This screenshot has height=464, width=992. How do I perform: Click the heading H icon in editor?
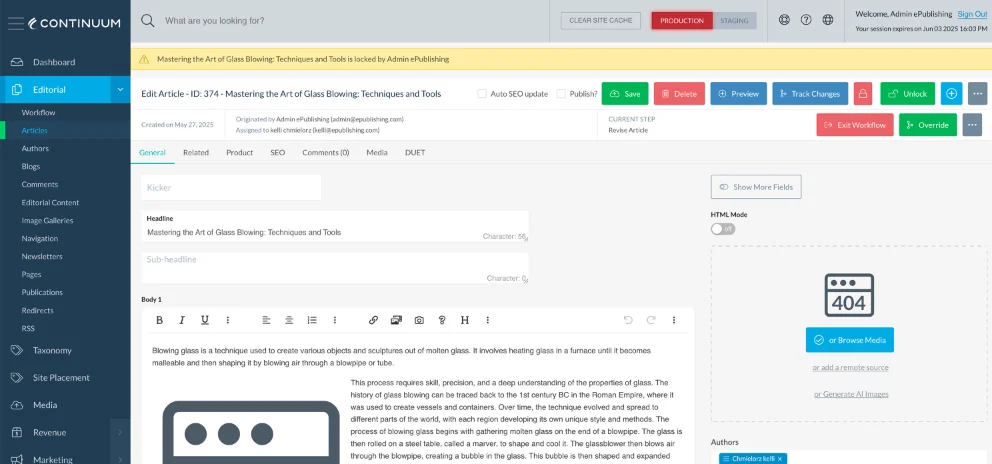(x=465, y=320)
